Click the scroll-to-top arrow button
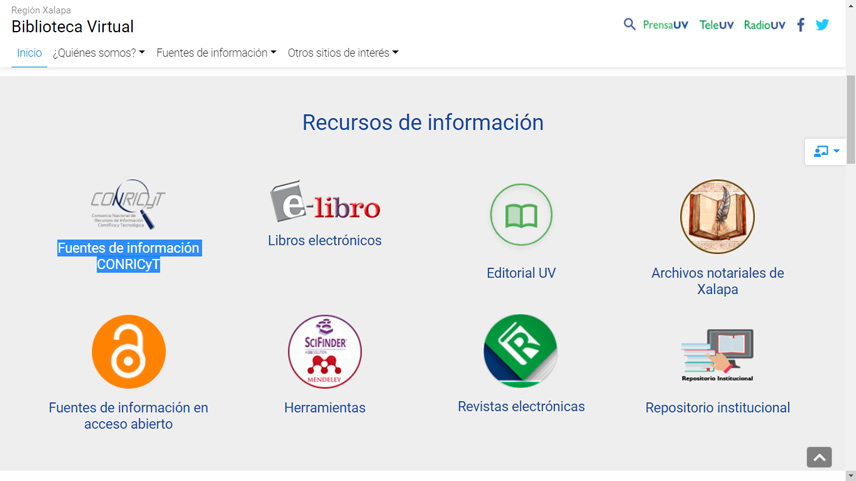The height and width of the screenshot is (481, 856). tap(819, 457)
